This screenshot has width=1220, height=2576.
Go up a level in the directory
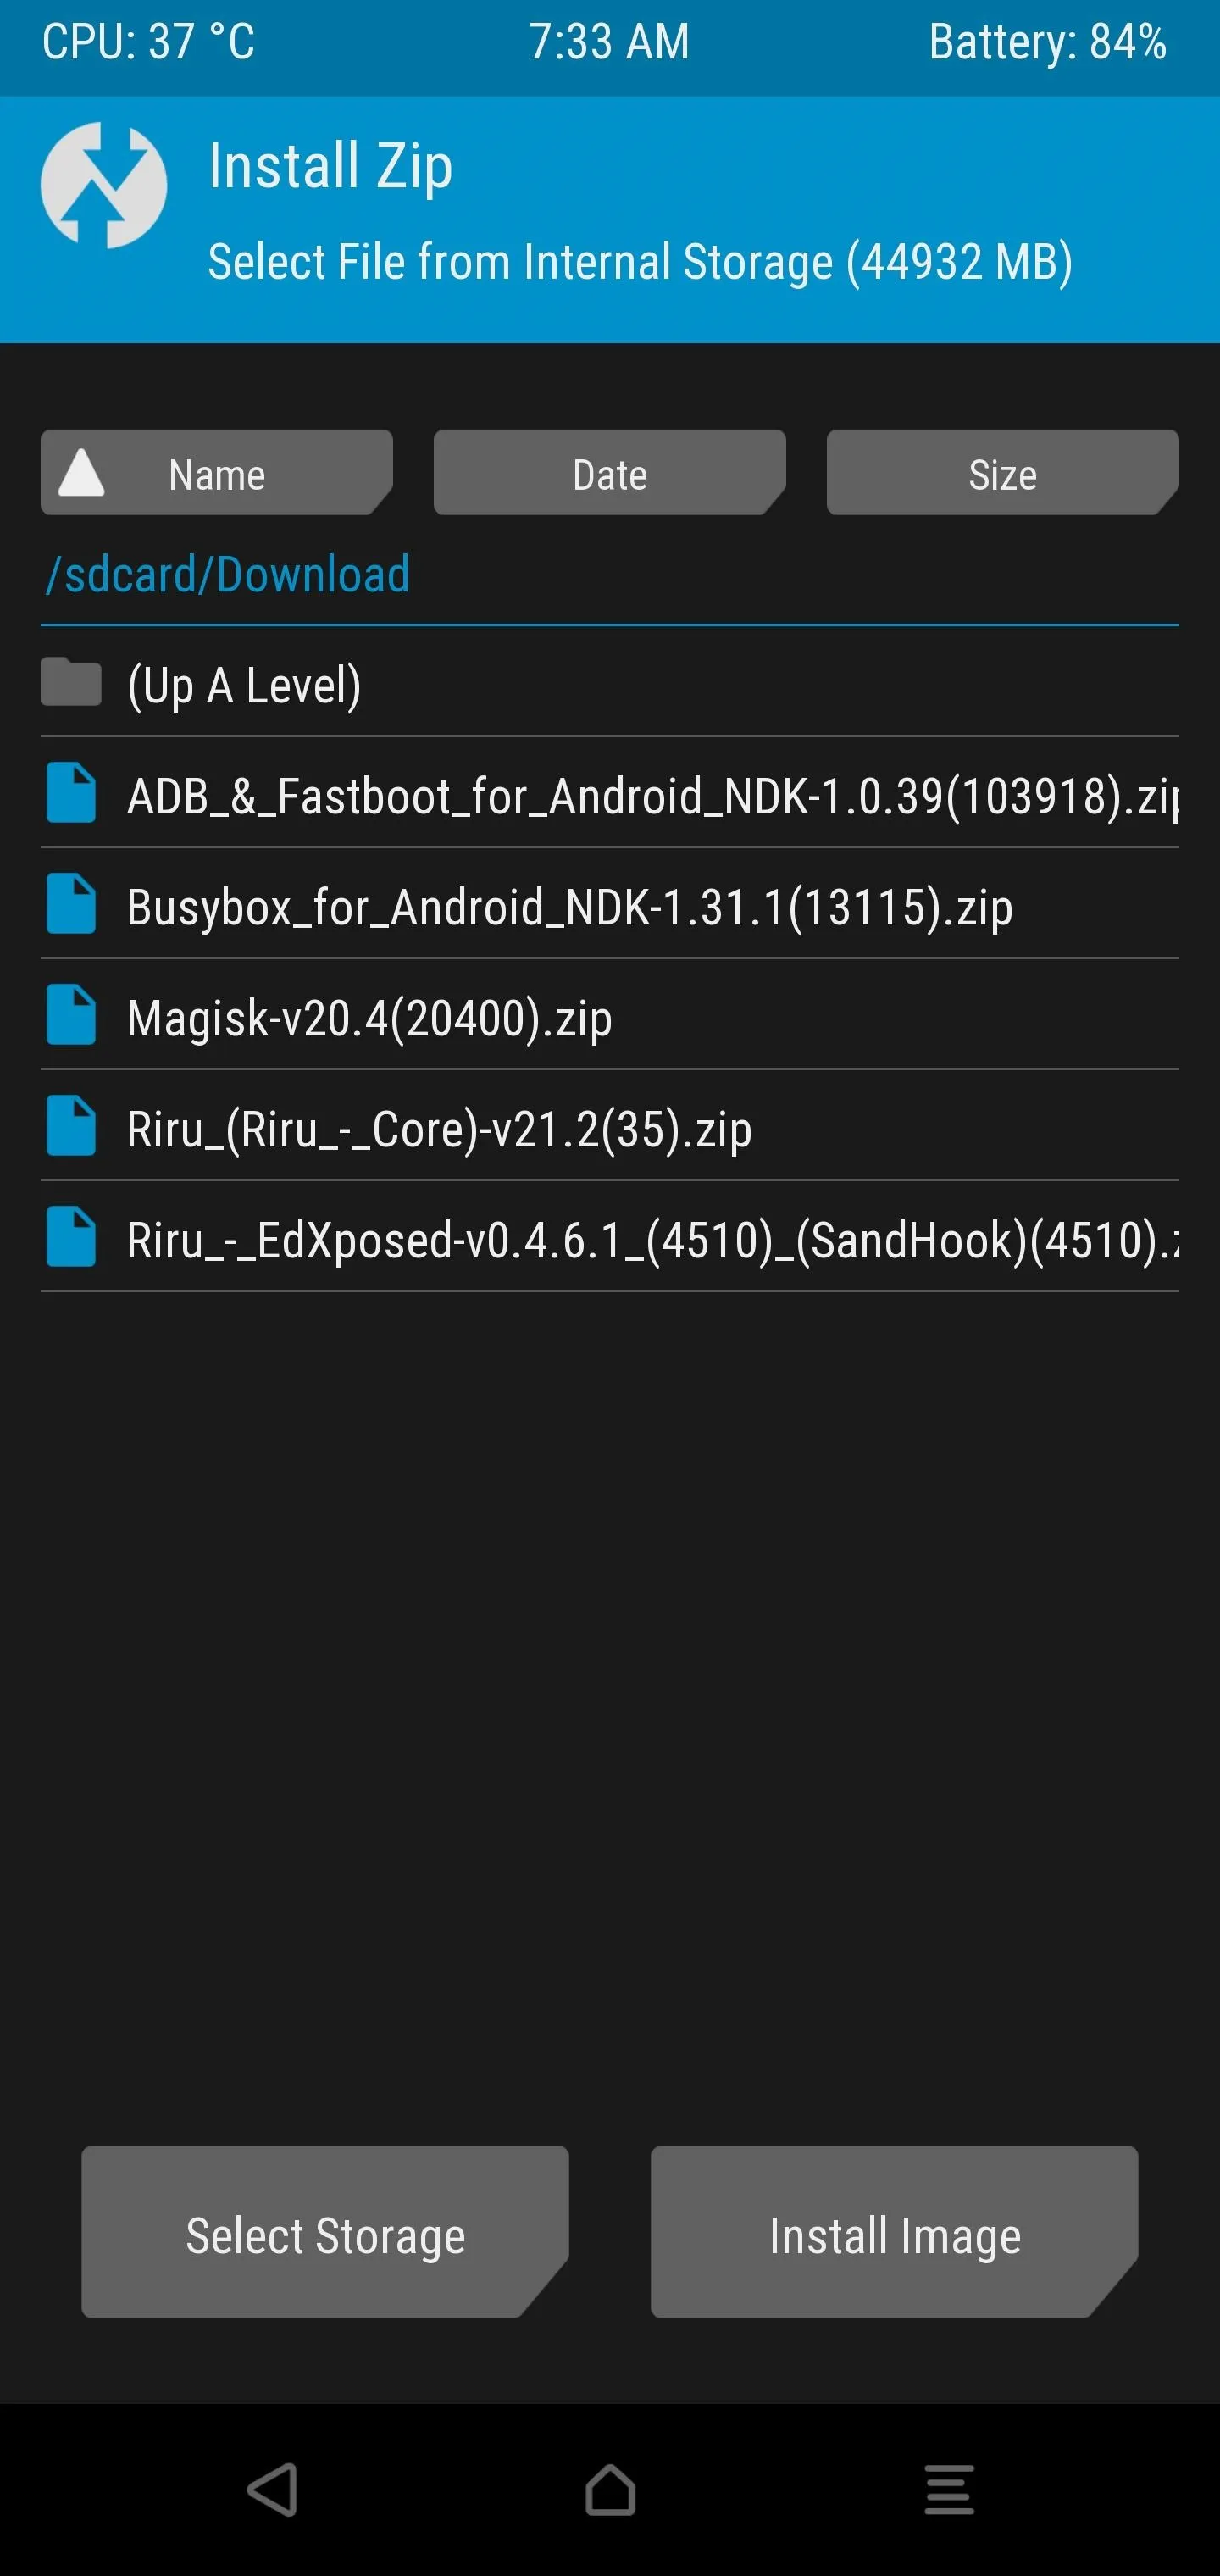pyautogui.click(x=610, y=685)
